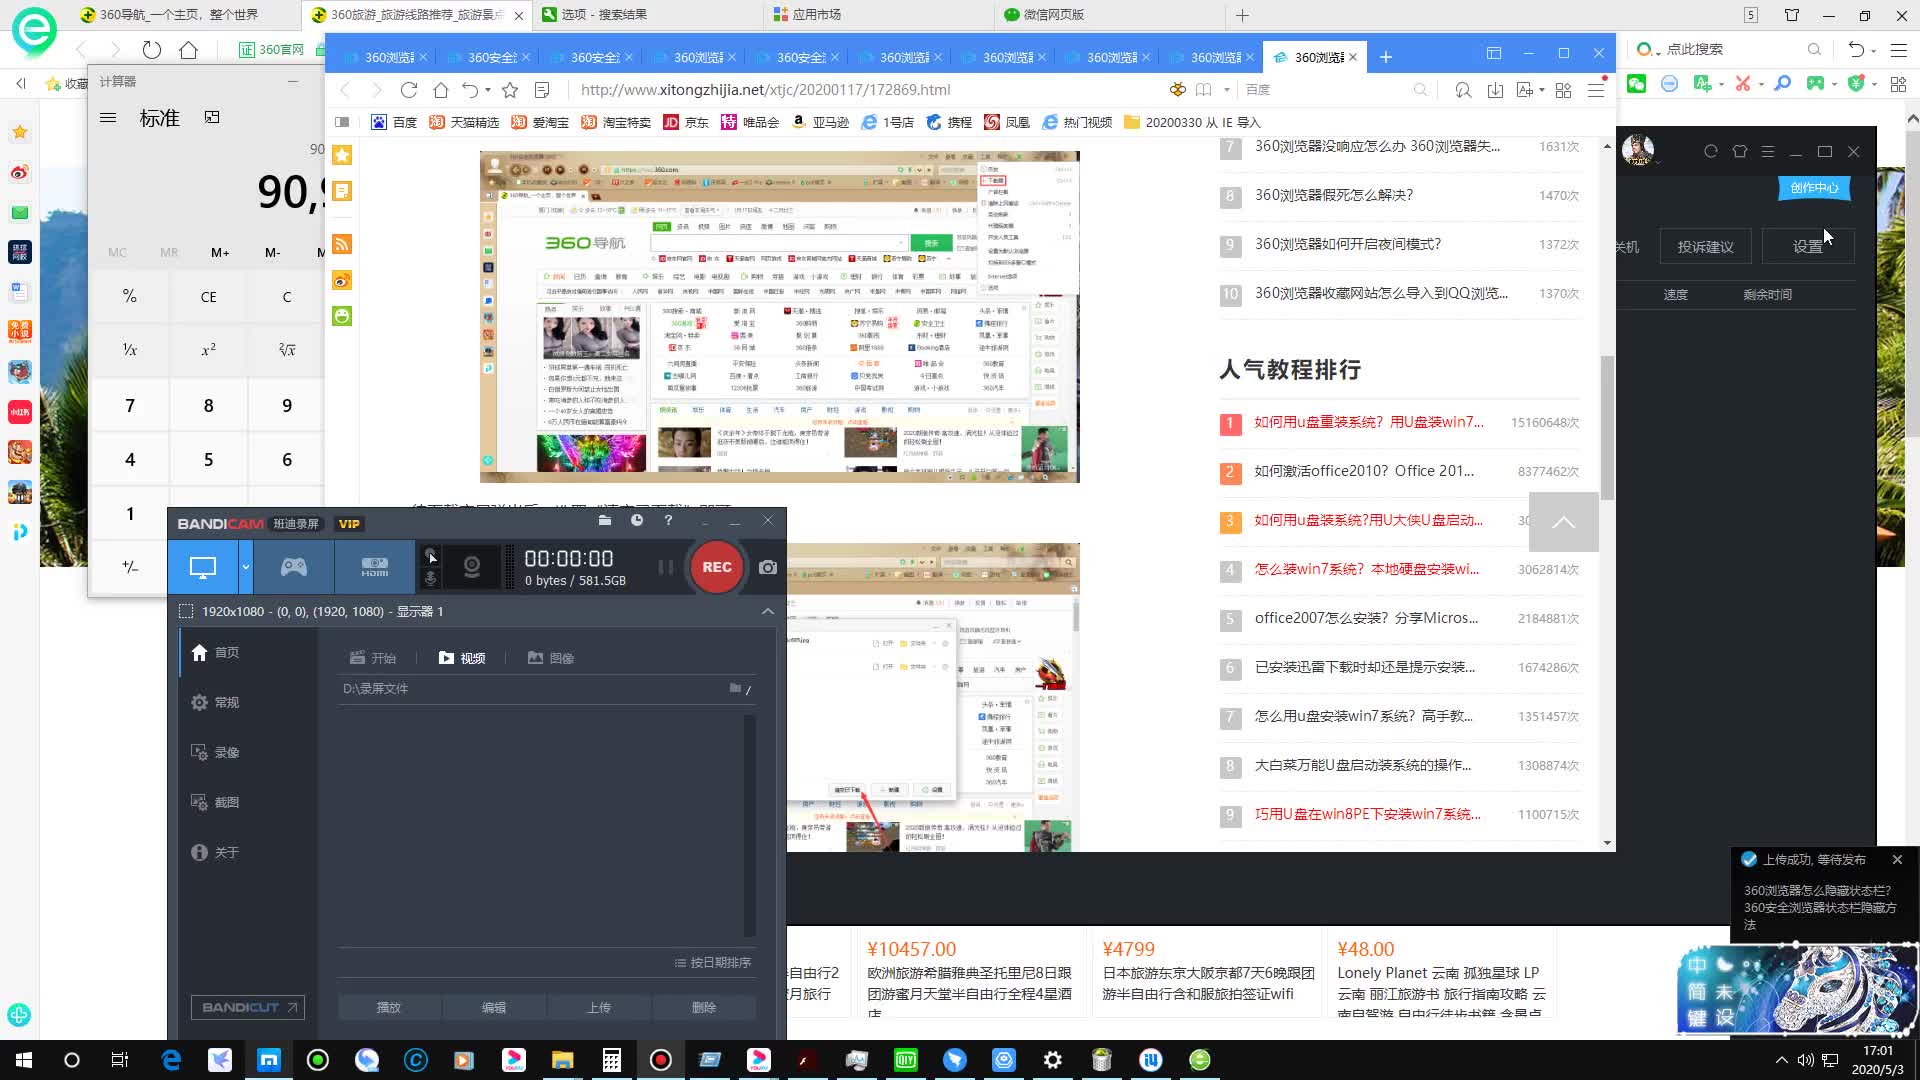
Task: Select 截图 screenshot section in Bandicam sidebar
Action: 225,801
